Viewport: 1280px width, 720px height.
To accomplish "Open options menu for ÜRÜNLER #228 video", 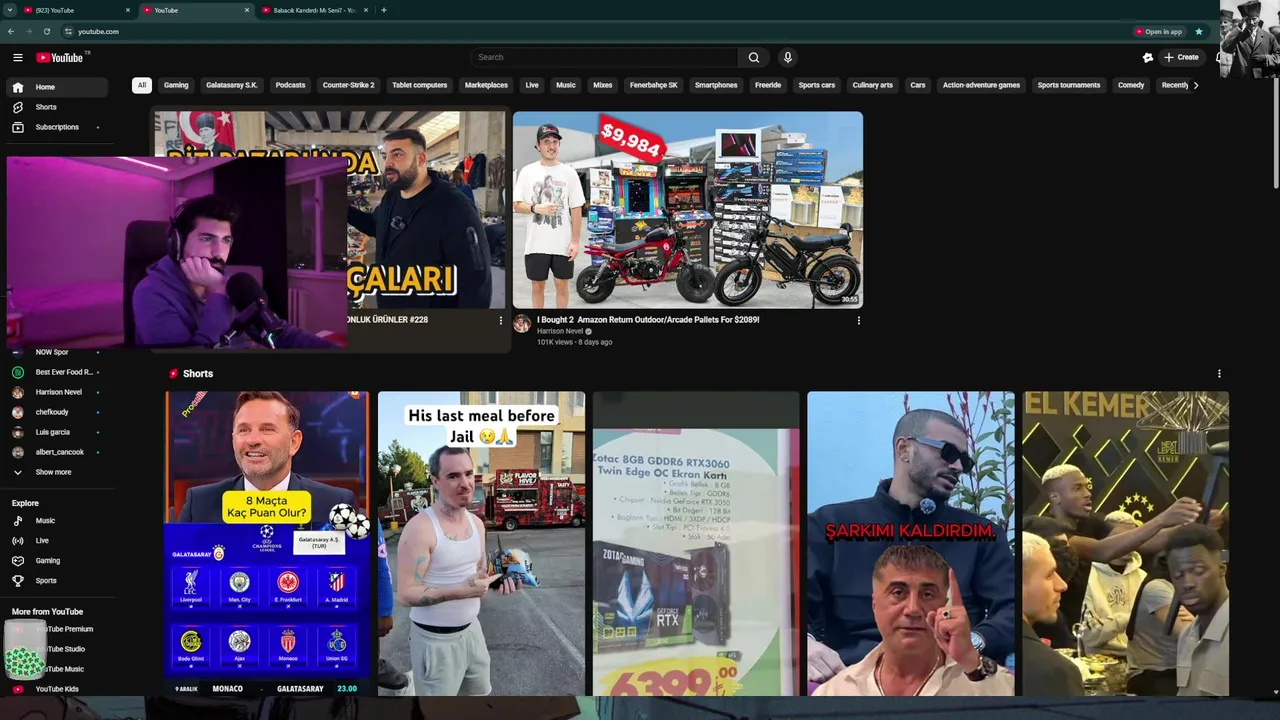I will point(501,320).
